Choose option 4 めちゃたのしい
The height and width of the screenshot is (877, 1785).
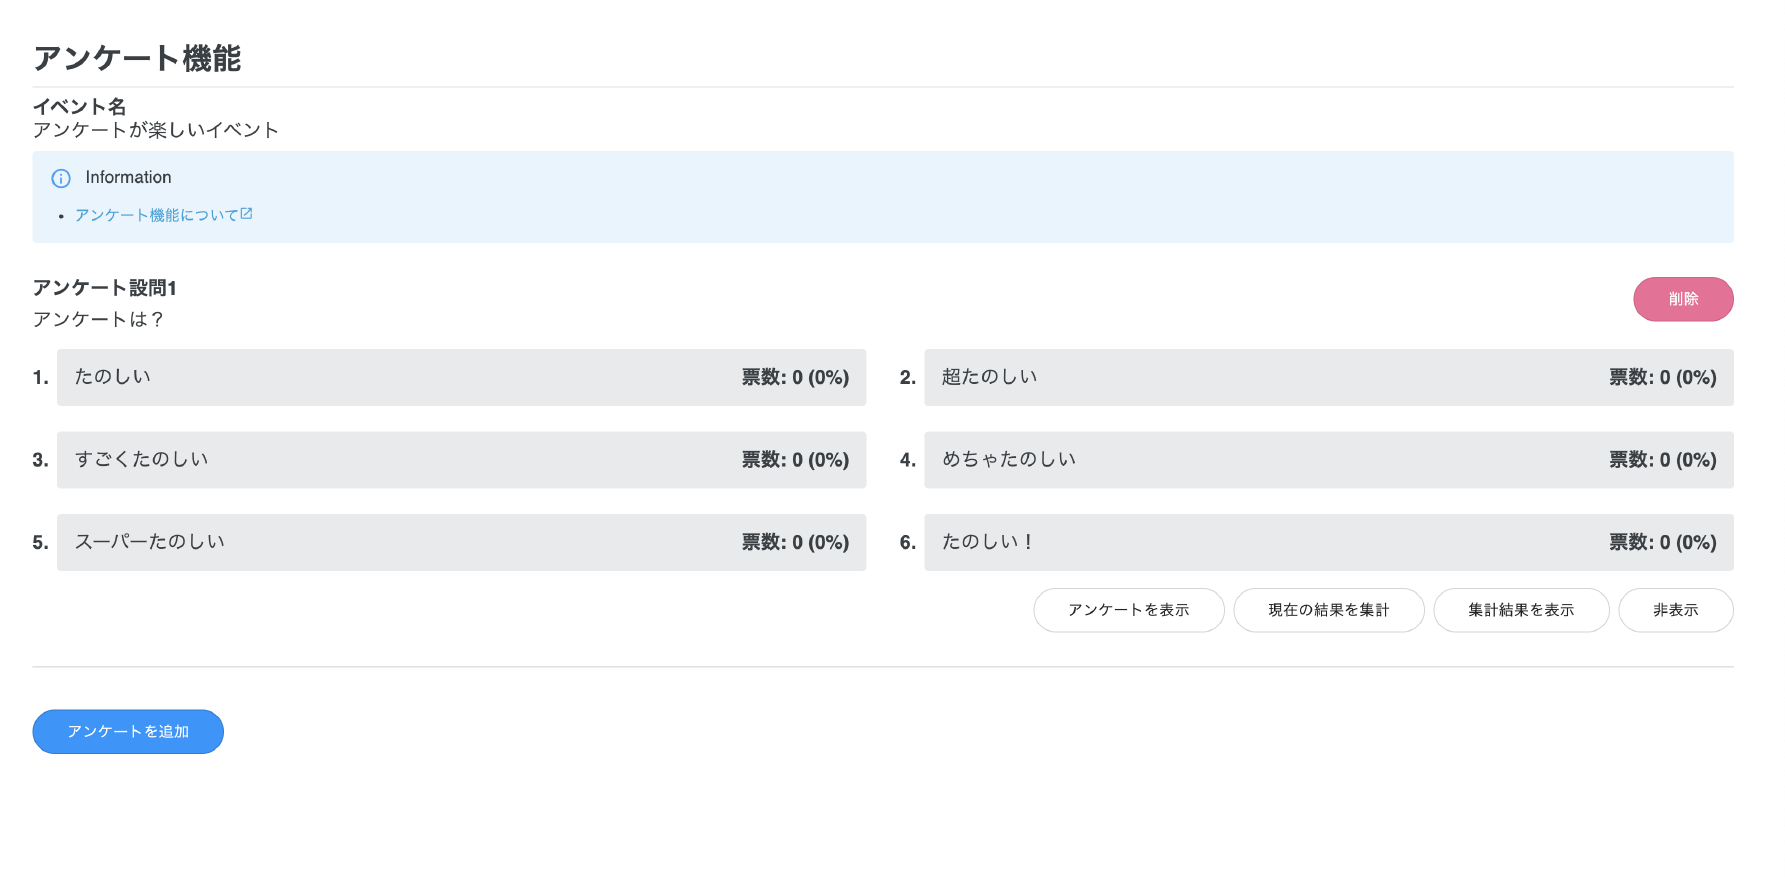click(1328, 460)
